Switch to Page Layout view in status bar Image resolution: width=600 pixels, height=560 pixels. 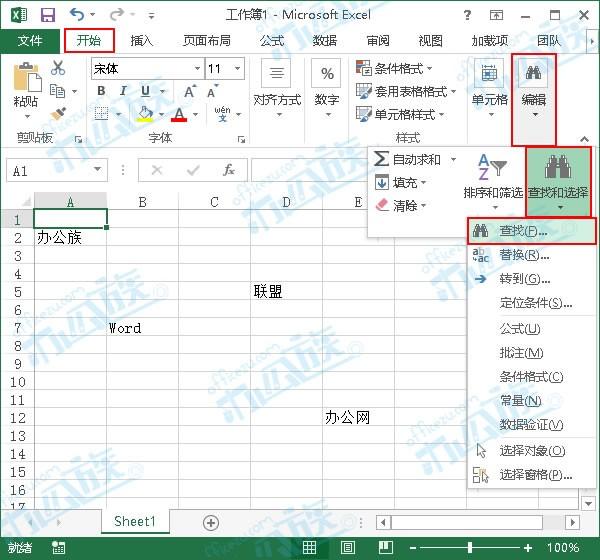[x=348, y=548]
